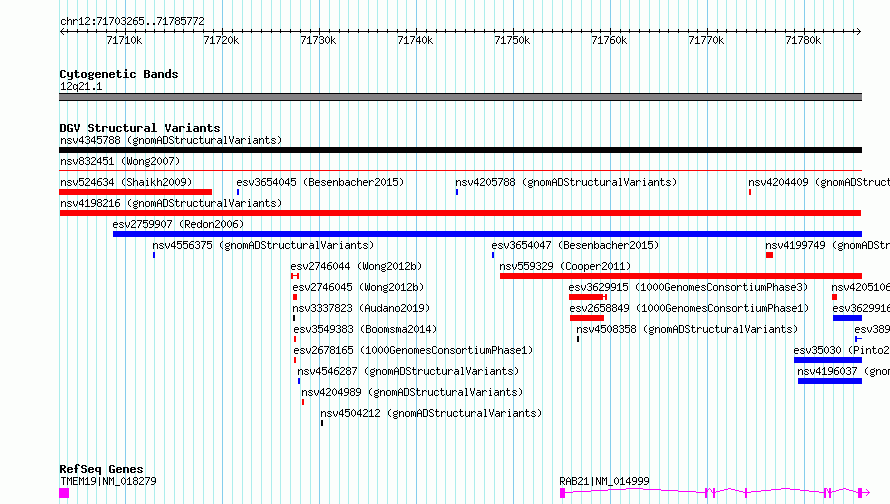Click the nsv4198216 long red bar
Viewport: 890px width, 504px height.
pos(460,213)
